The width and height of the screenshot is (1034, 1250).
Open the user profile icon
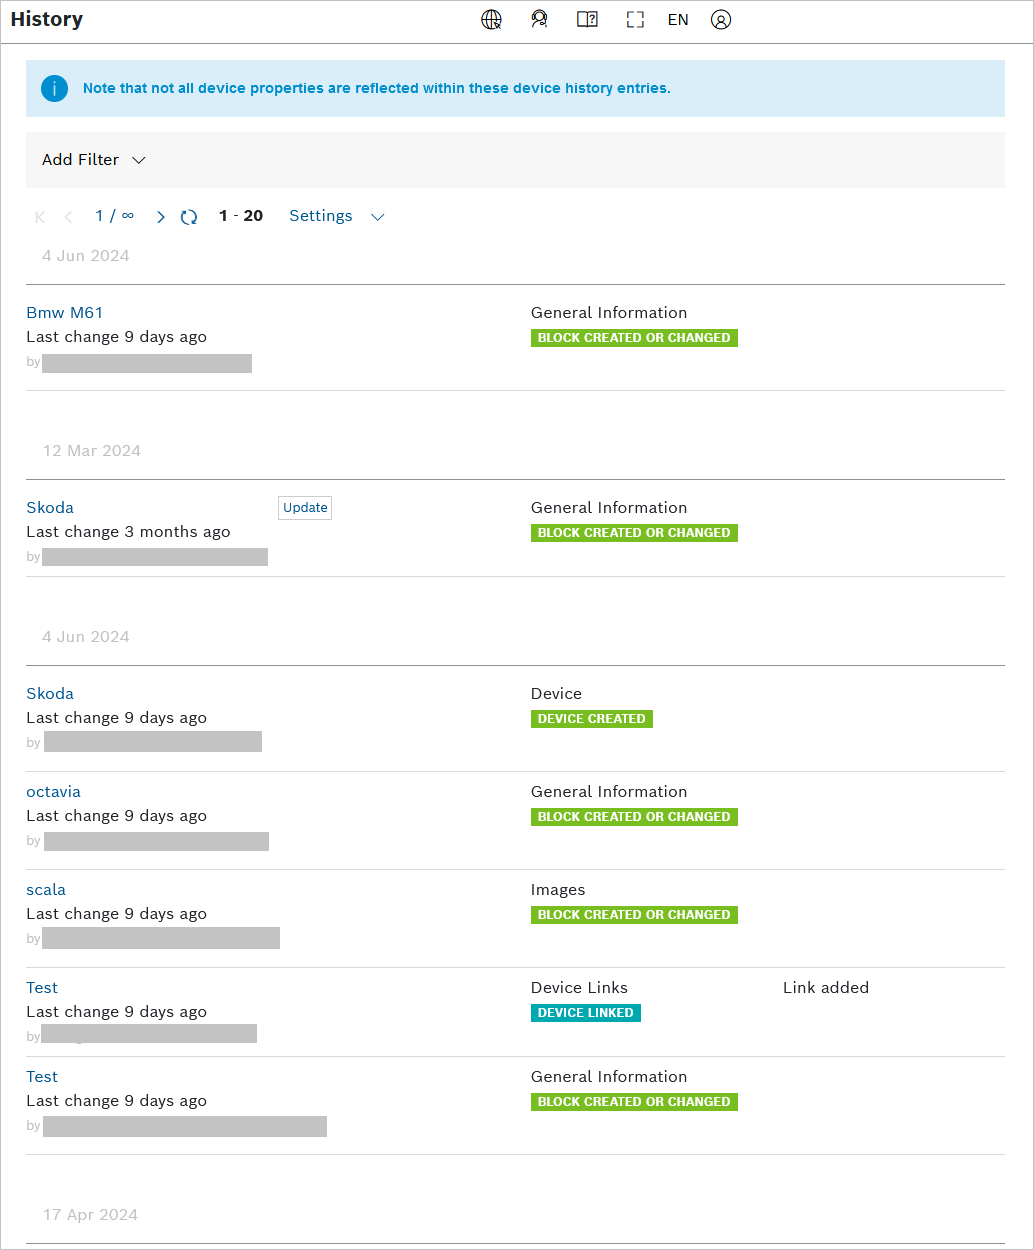pos(721,20)
